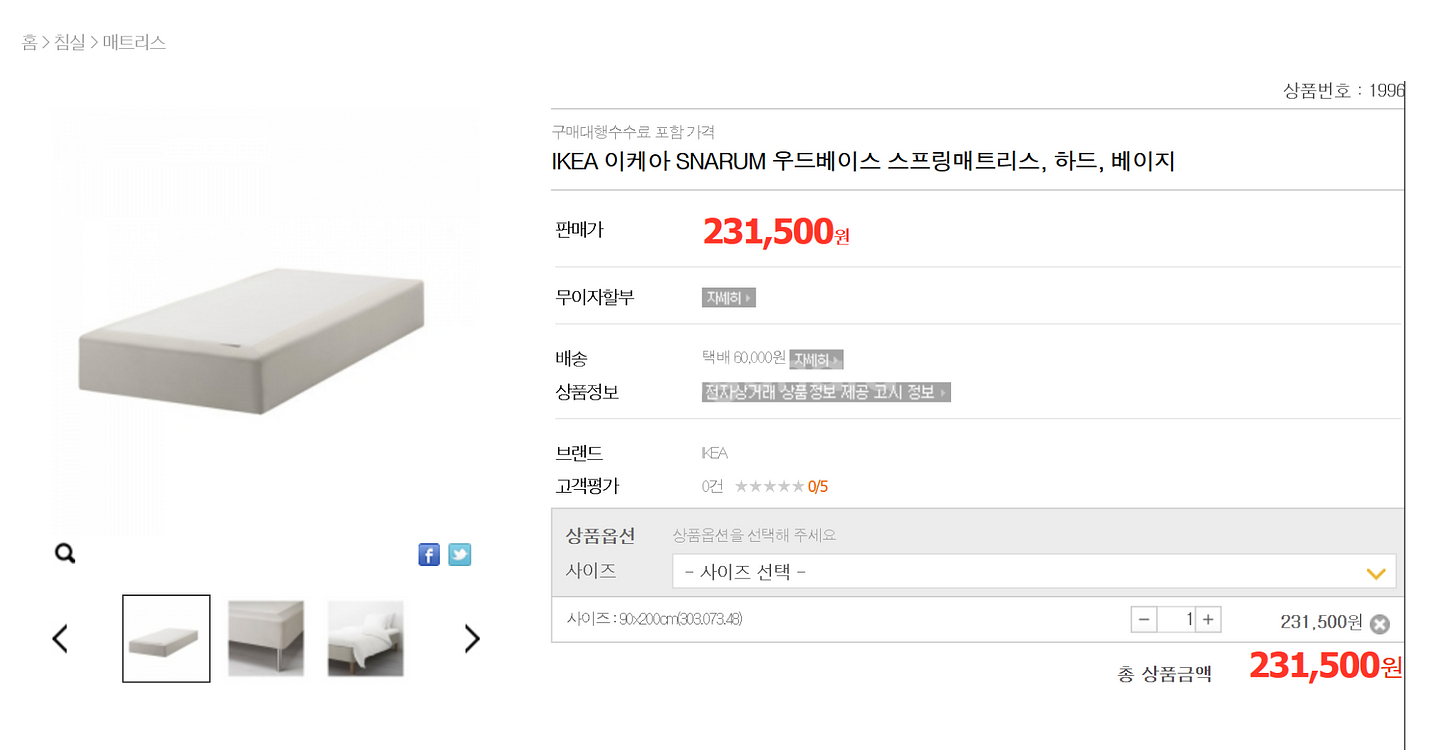Viewport: 1438px width, 750px height.
Task: Go to 매트리스 breadcrumb link
Action: (x=134, y=42)
